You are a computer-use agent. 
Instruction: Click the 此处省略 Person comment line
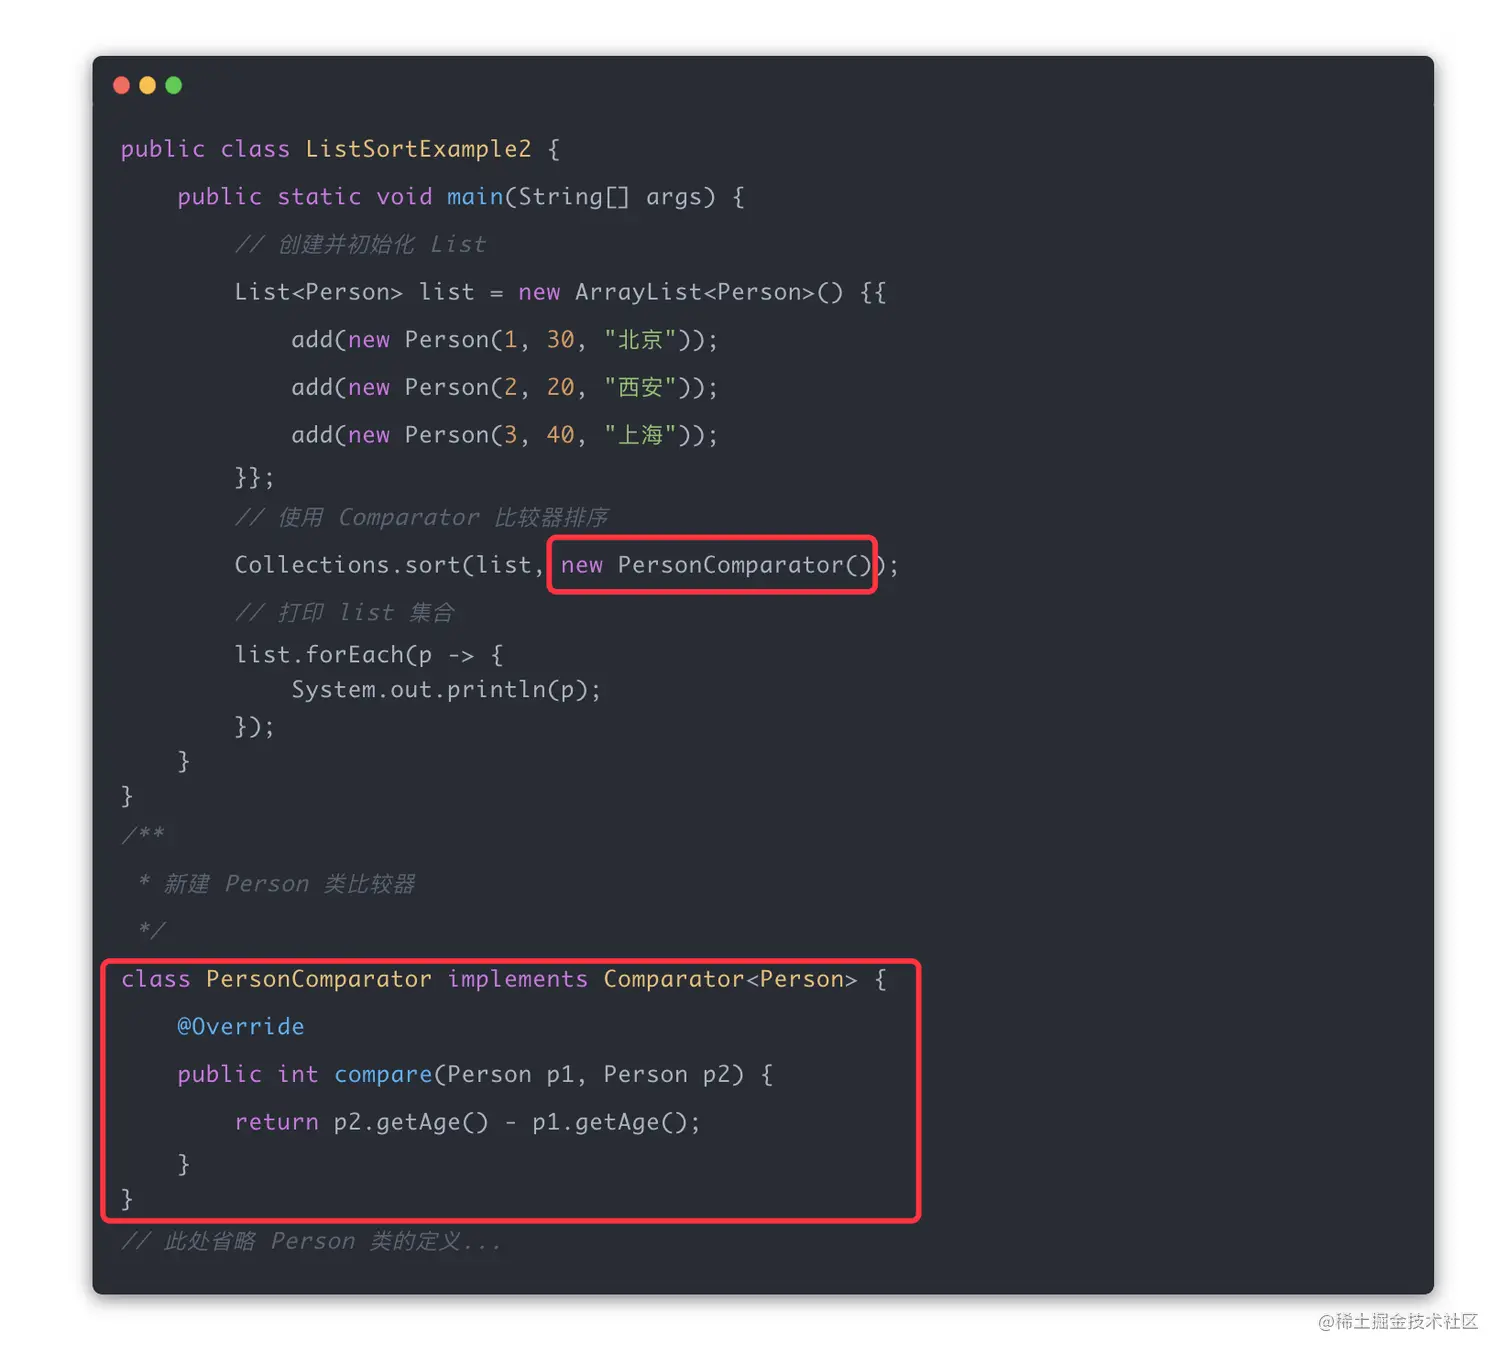pos(311,1241)
